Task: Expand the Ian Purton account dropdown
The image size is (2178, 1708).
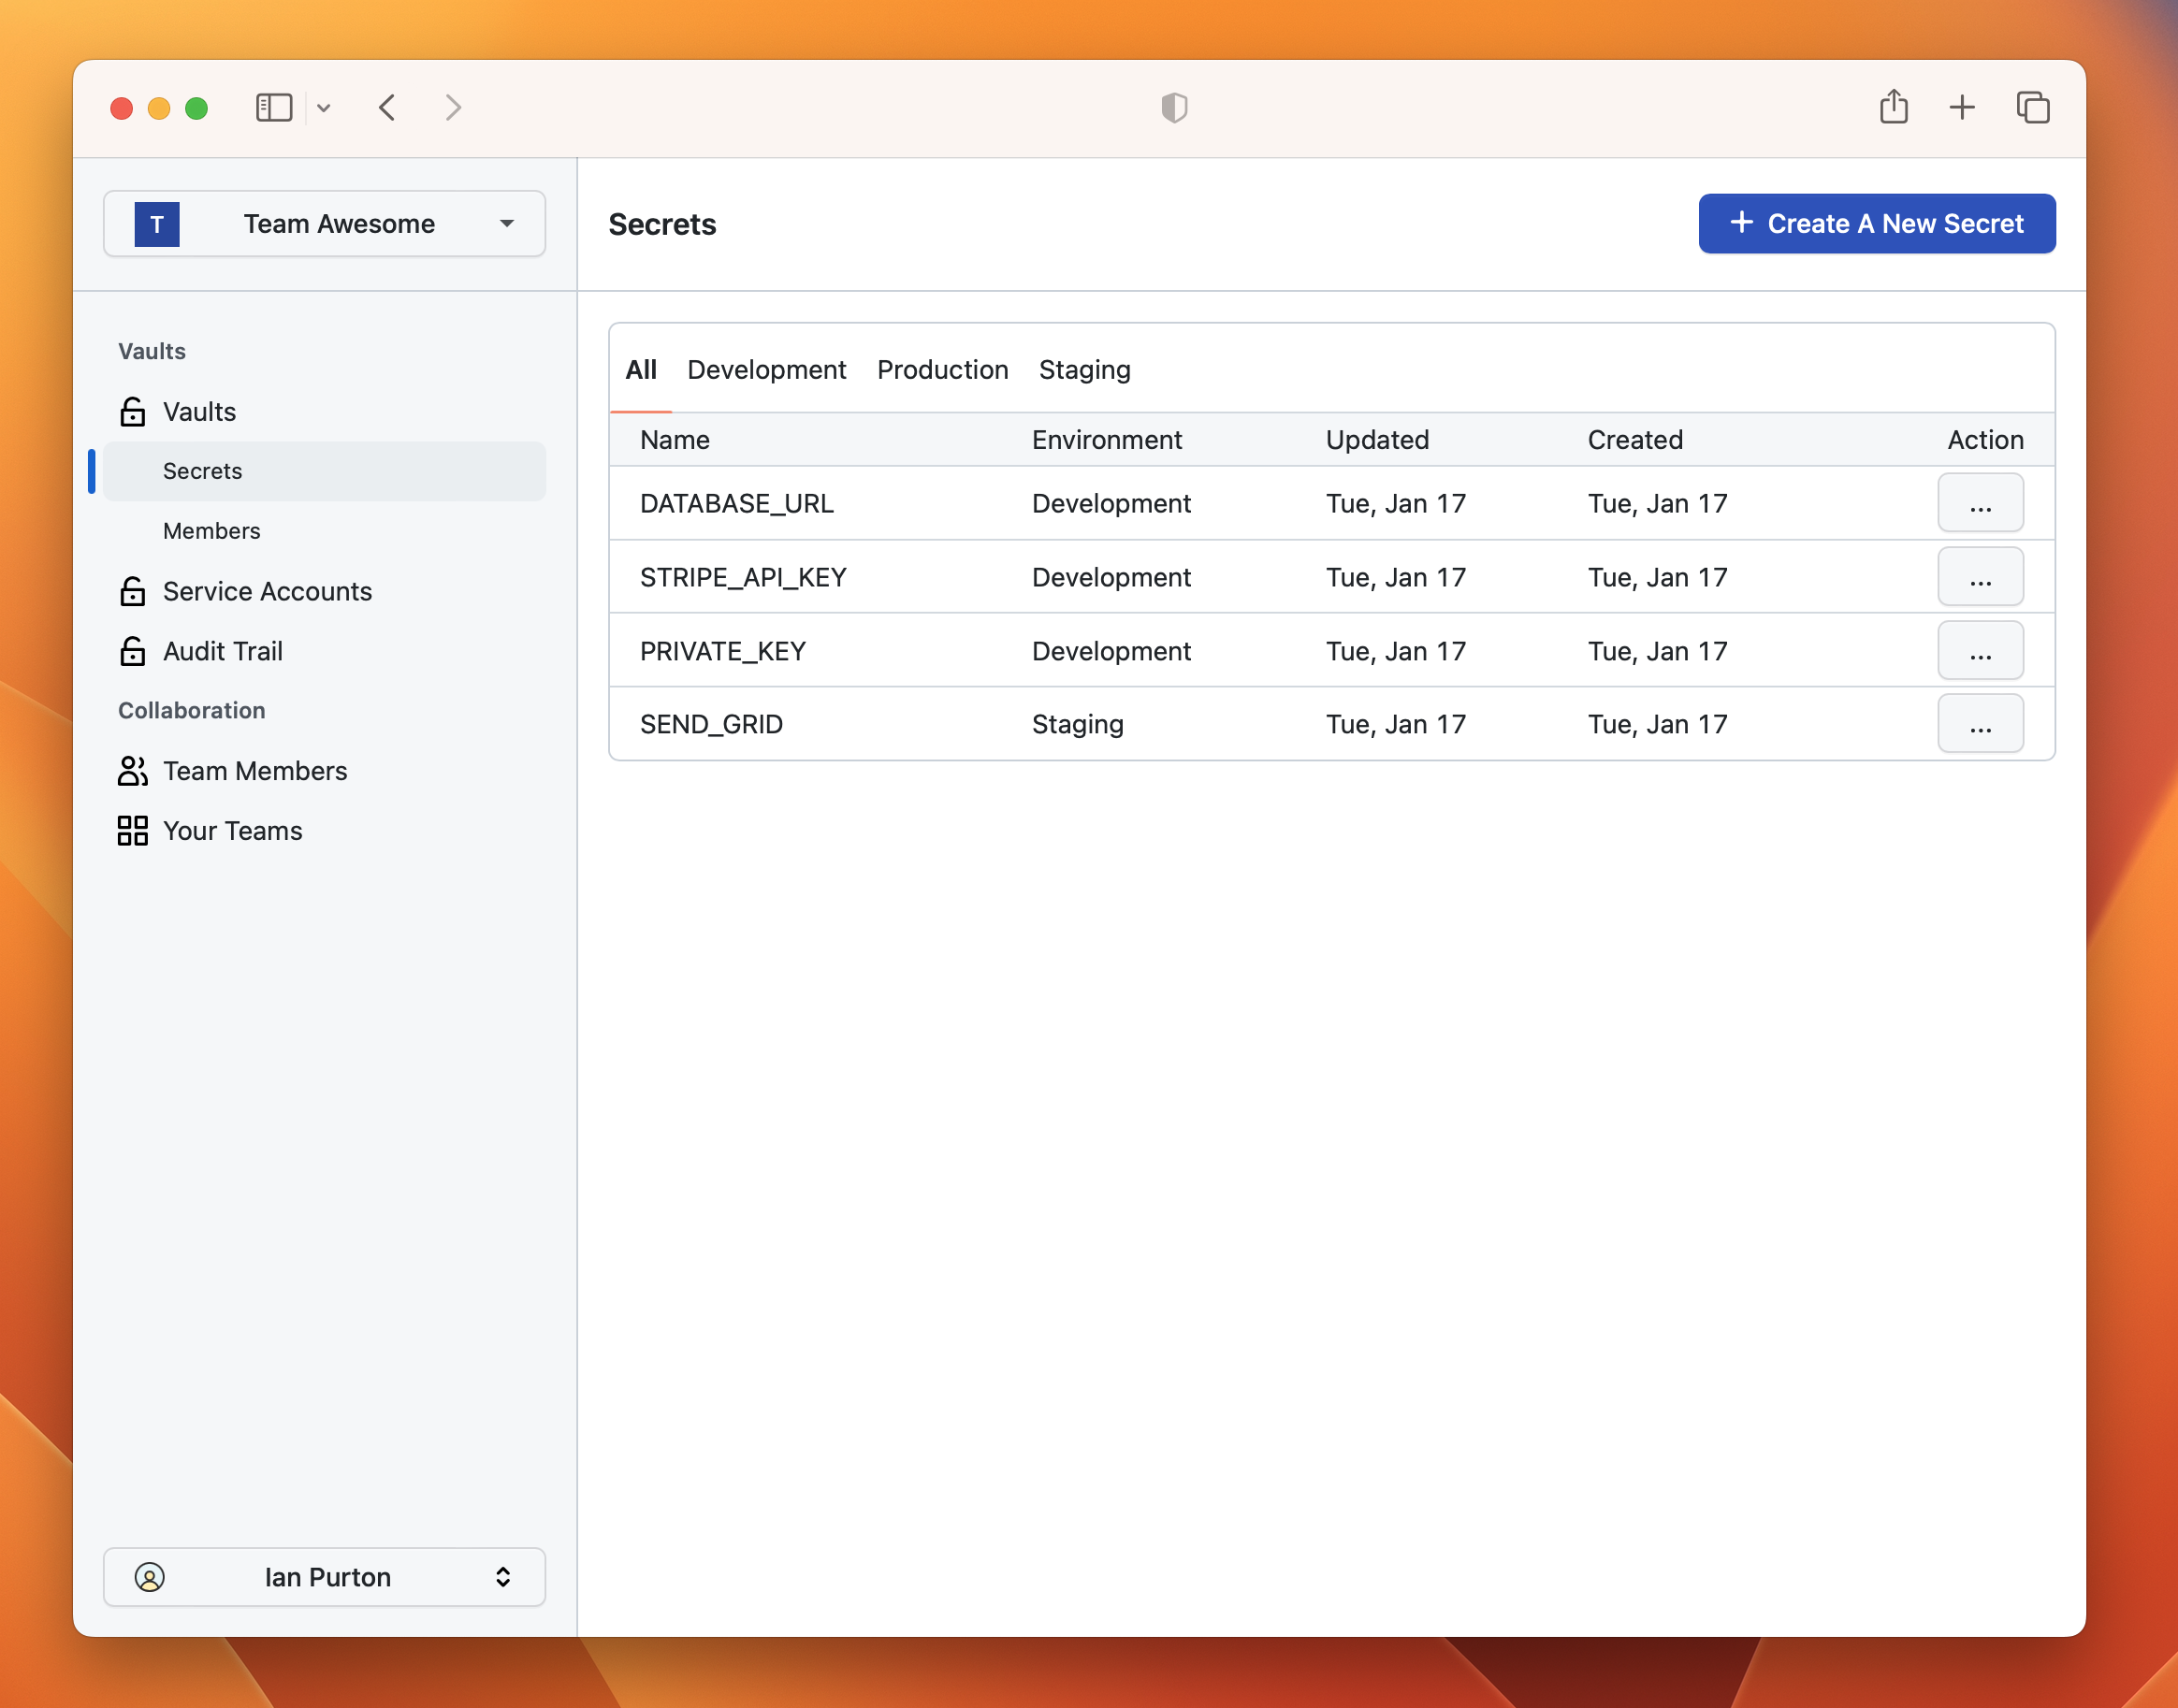Action: [x=501, y=1575]
